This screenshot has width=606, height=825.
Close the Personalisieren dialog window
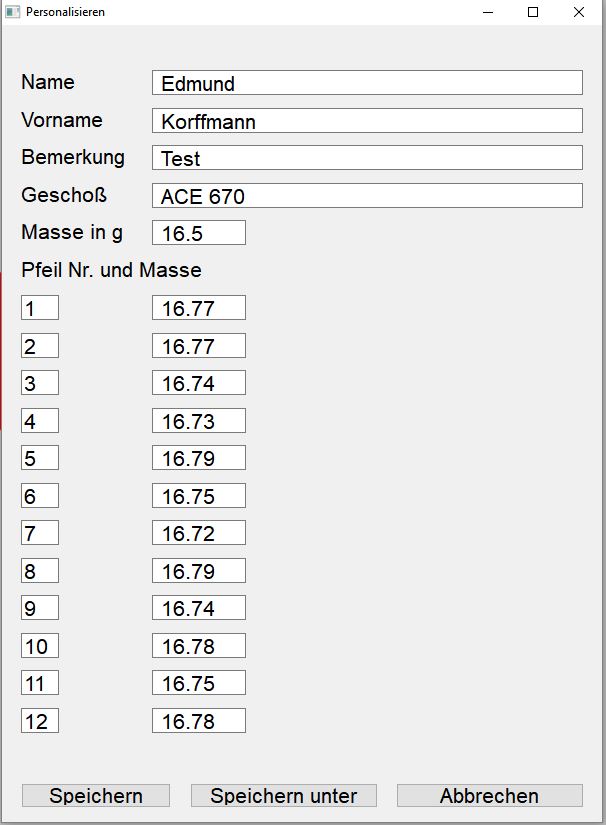pyautogui.click(x=579, y=12)
